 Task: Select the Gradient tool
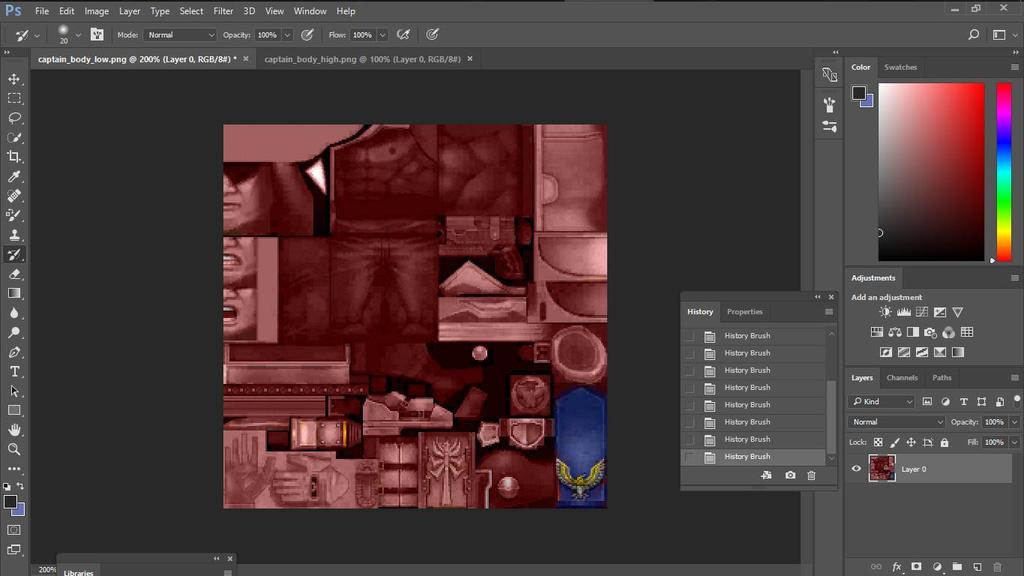click(14, 293)
